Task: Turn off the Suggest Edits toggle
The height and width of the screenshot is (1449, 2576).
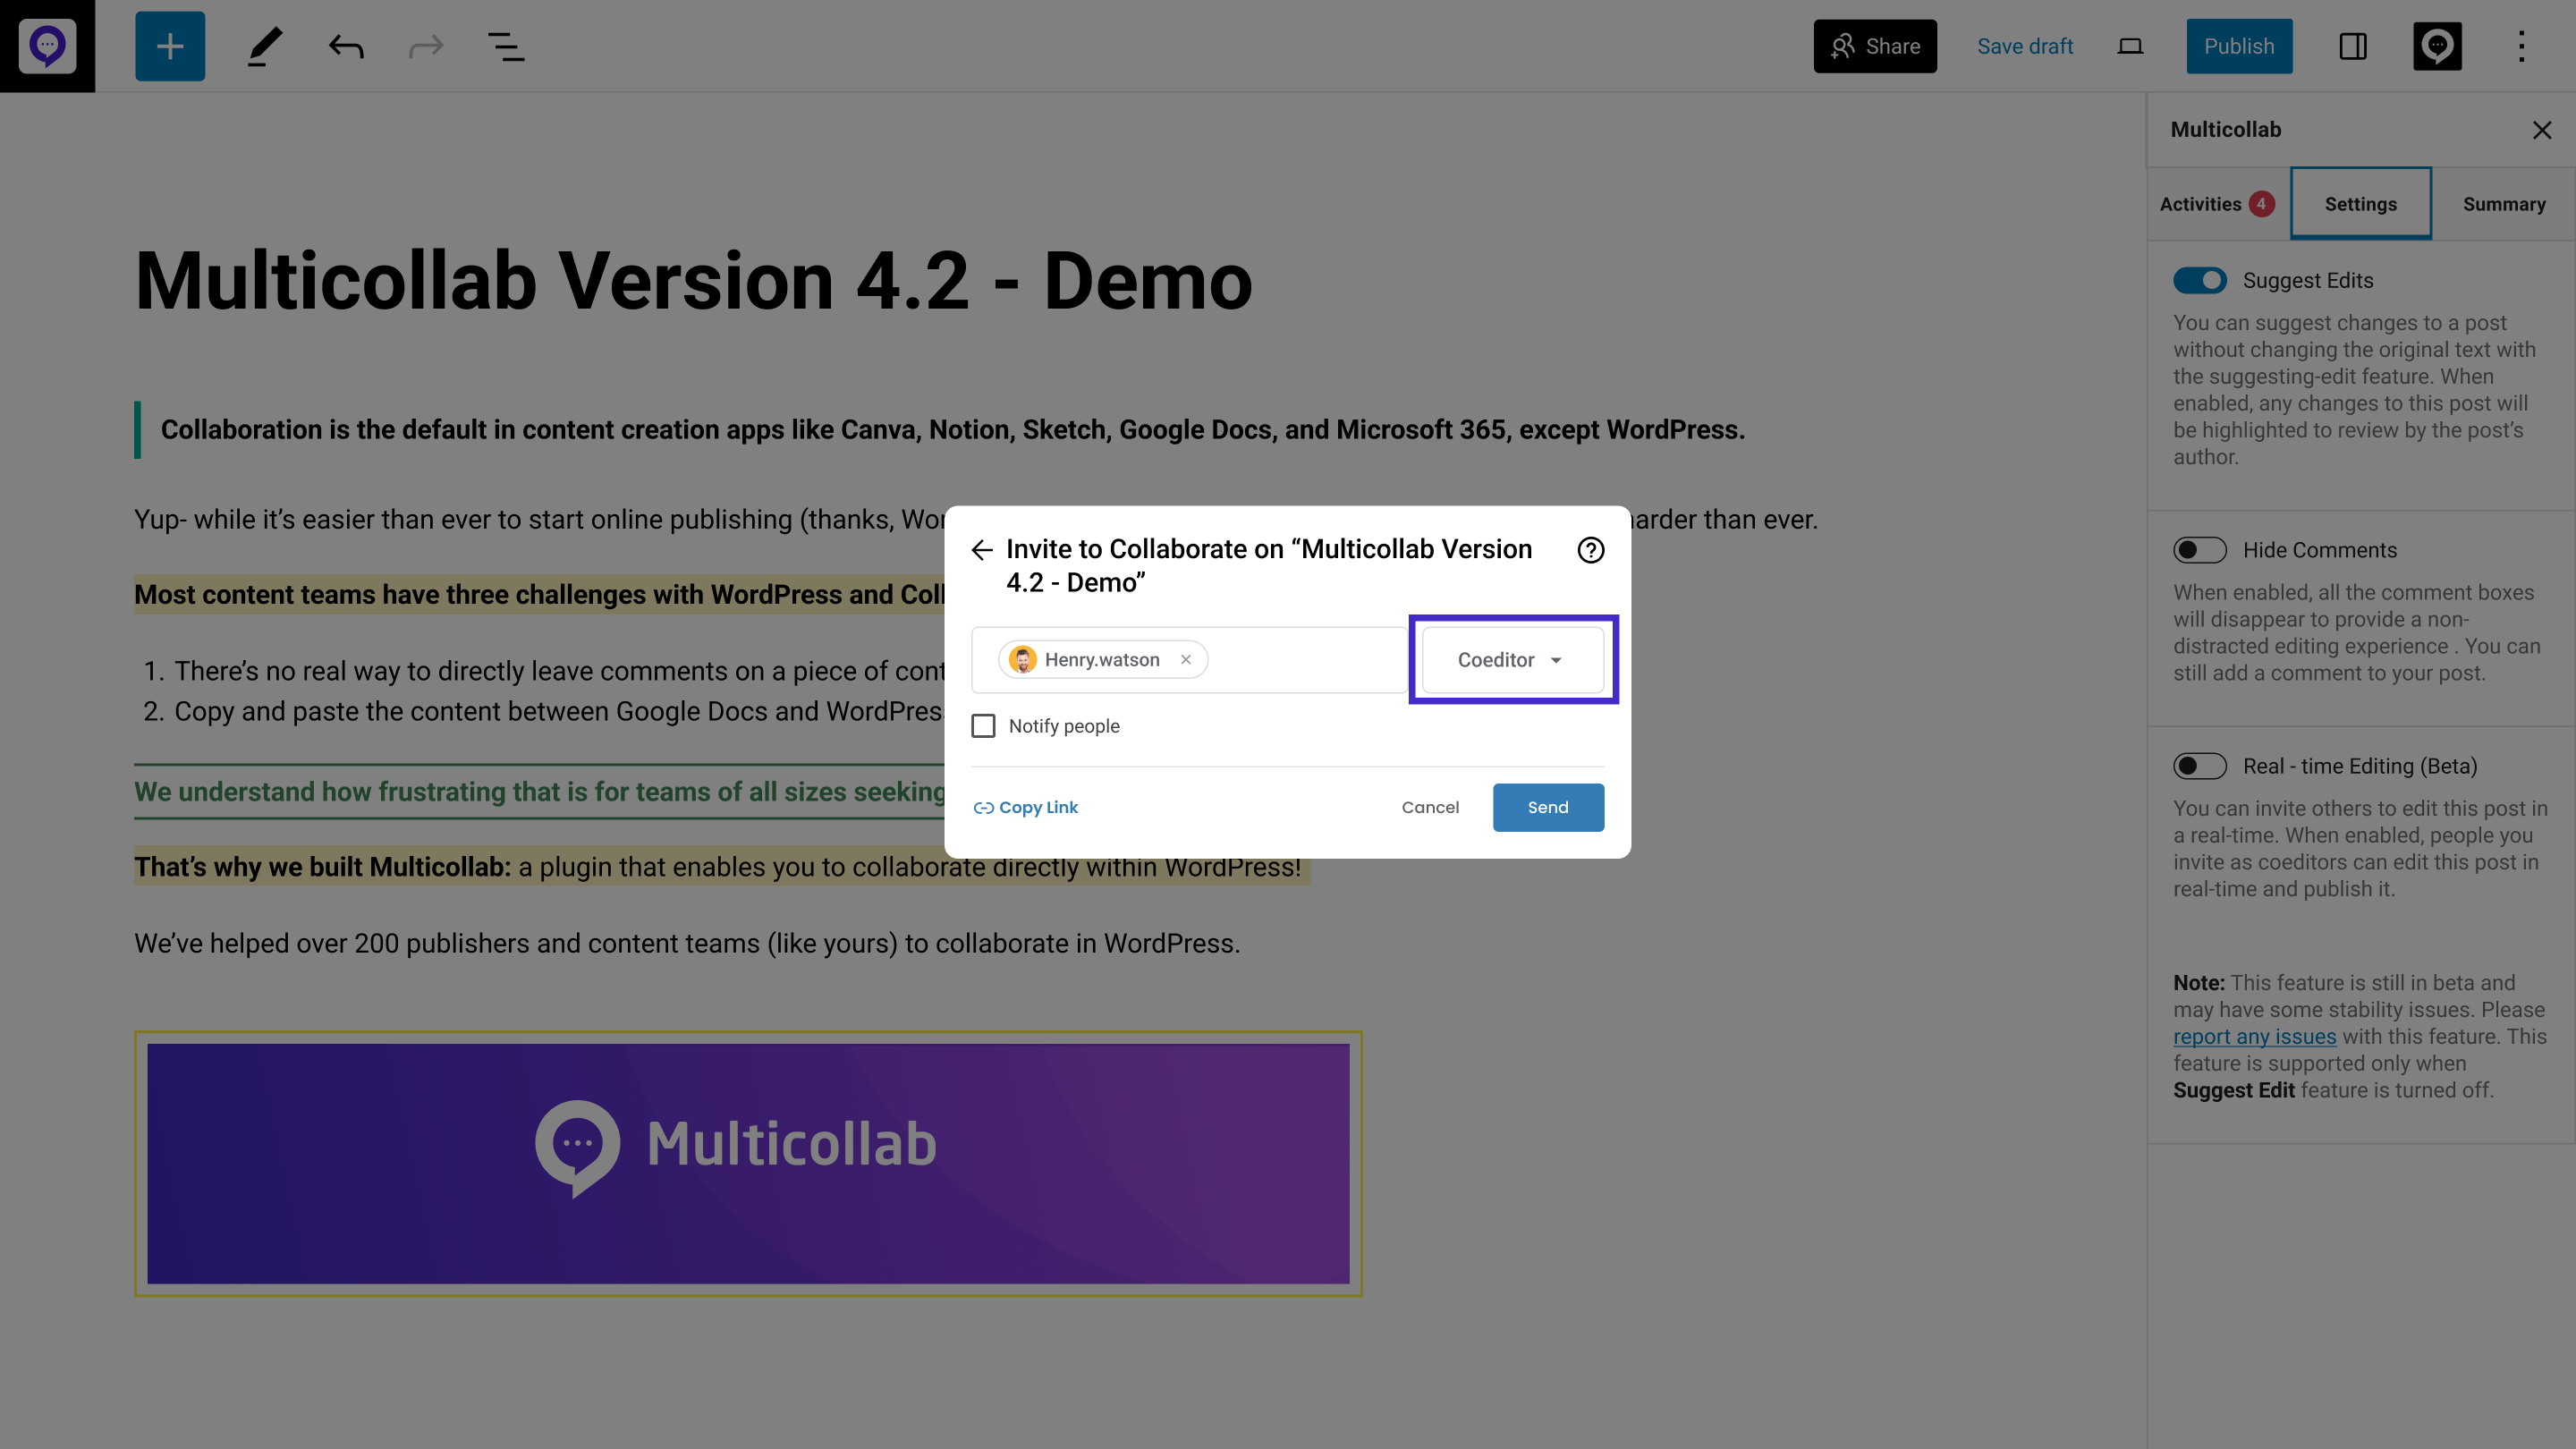Action: coord(2199,281)
